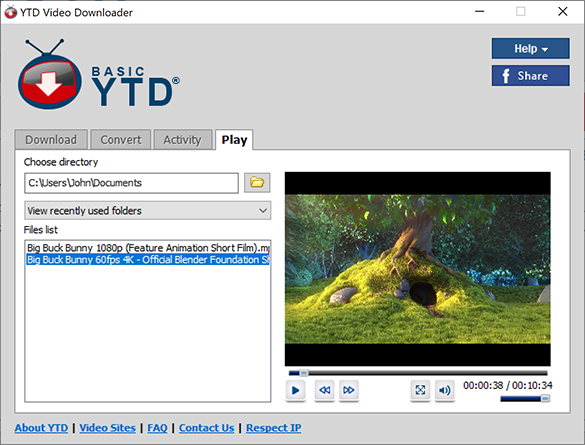Open the Video Sites link
Image resolution: width=585 pixels, height=445 pixels.
point(107,428)
